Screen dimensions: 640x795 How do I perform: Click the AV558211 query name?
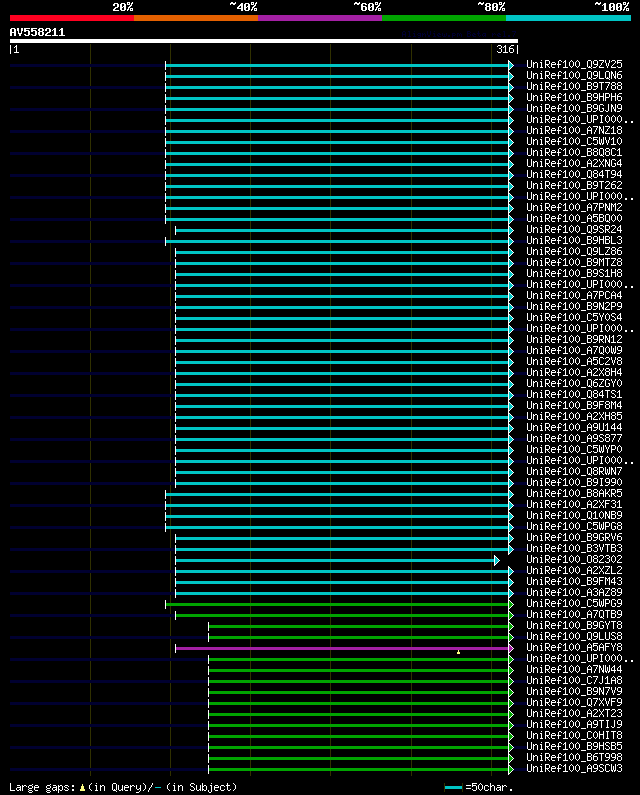[38, 32]
